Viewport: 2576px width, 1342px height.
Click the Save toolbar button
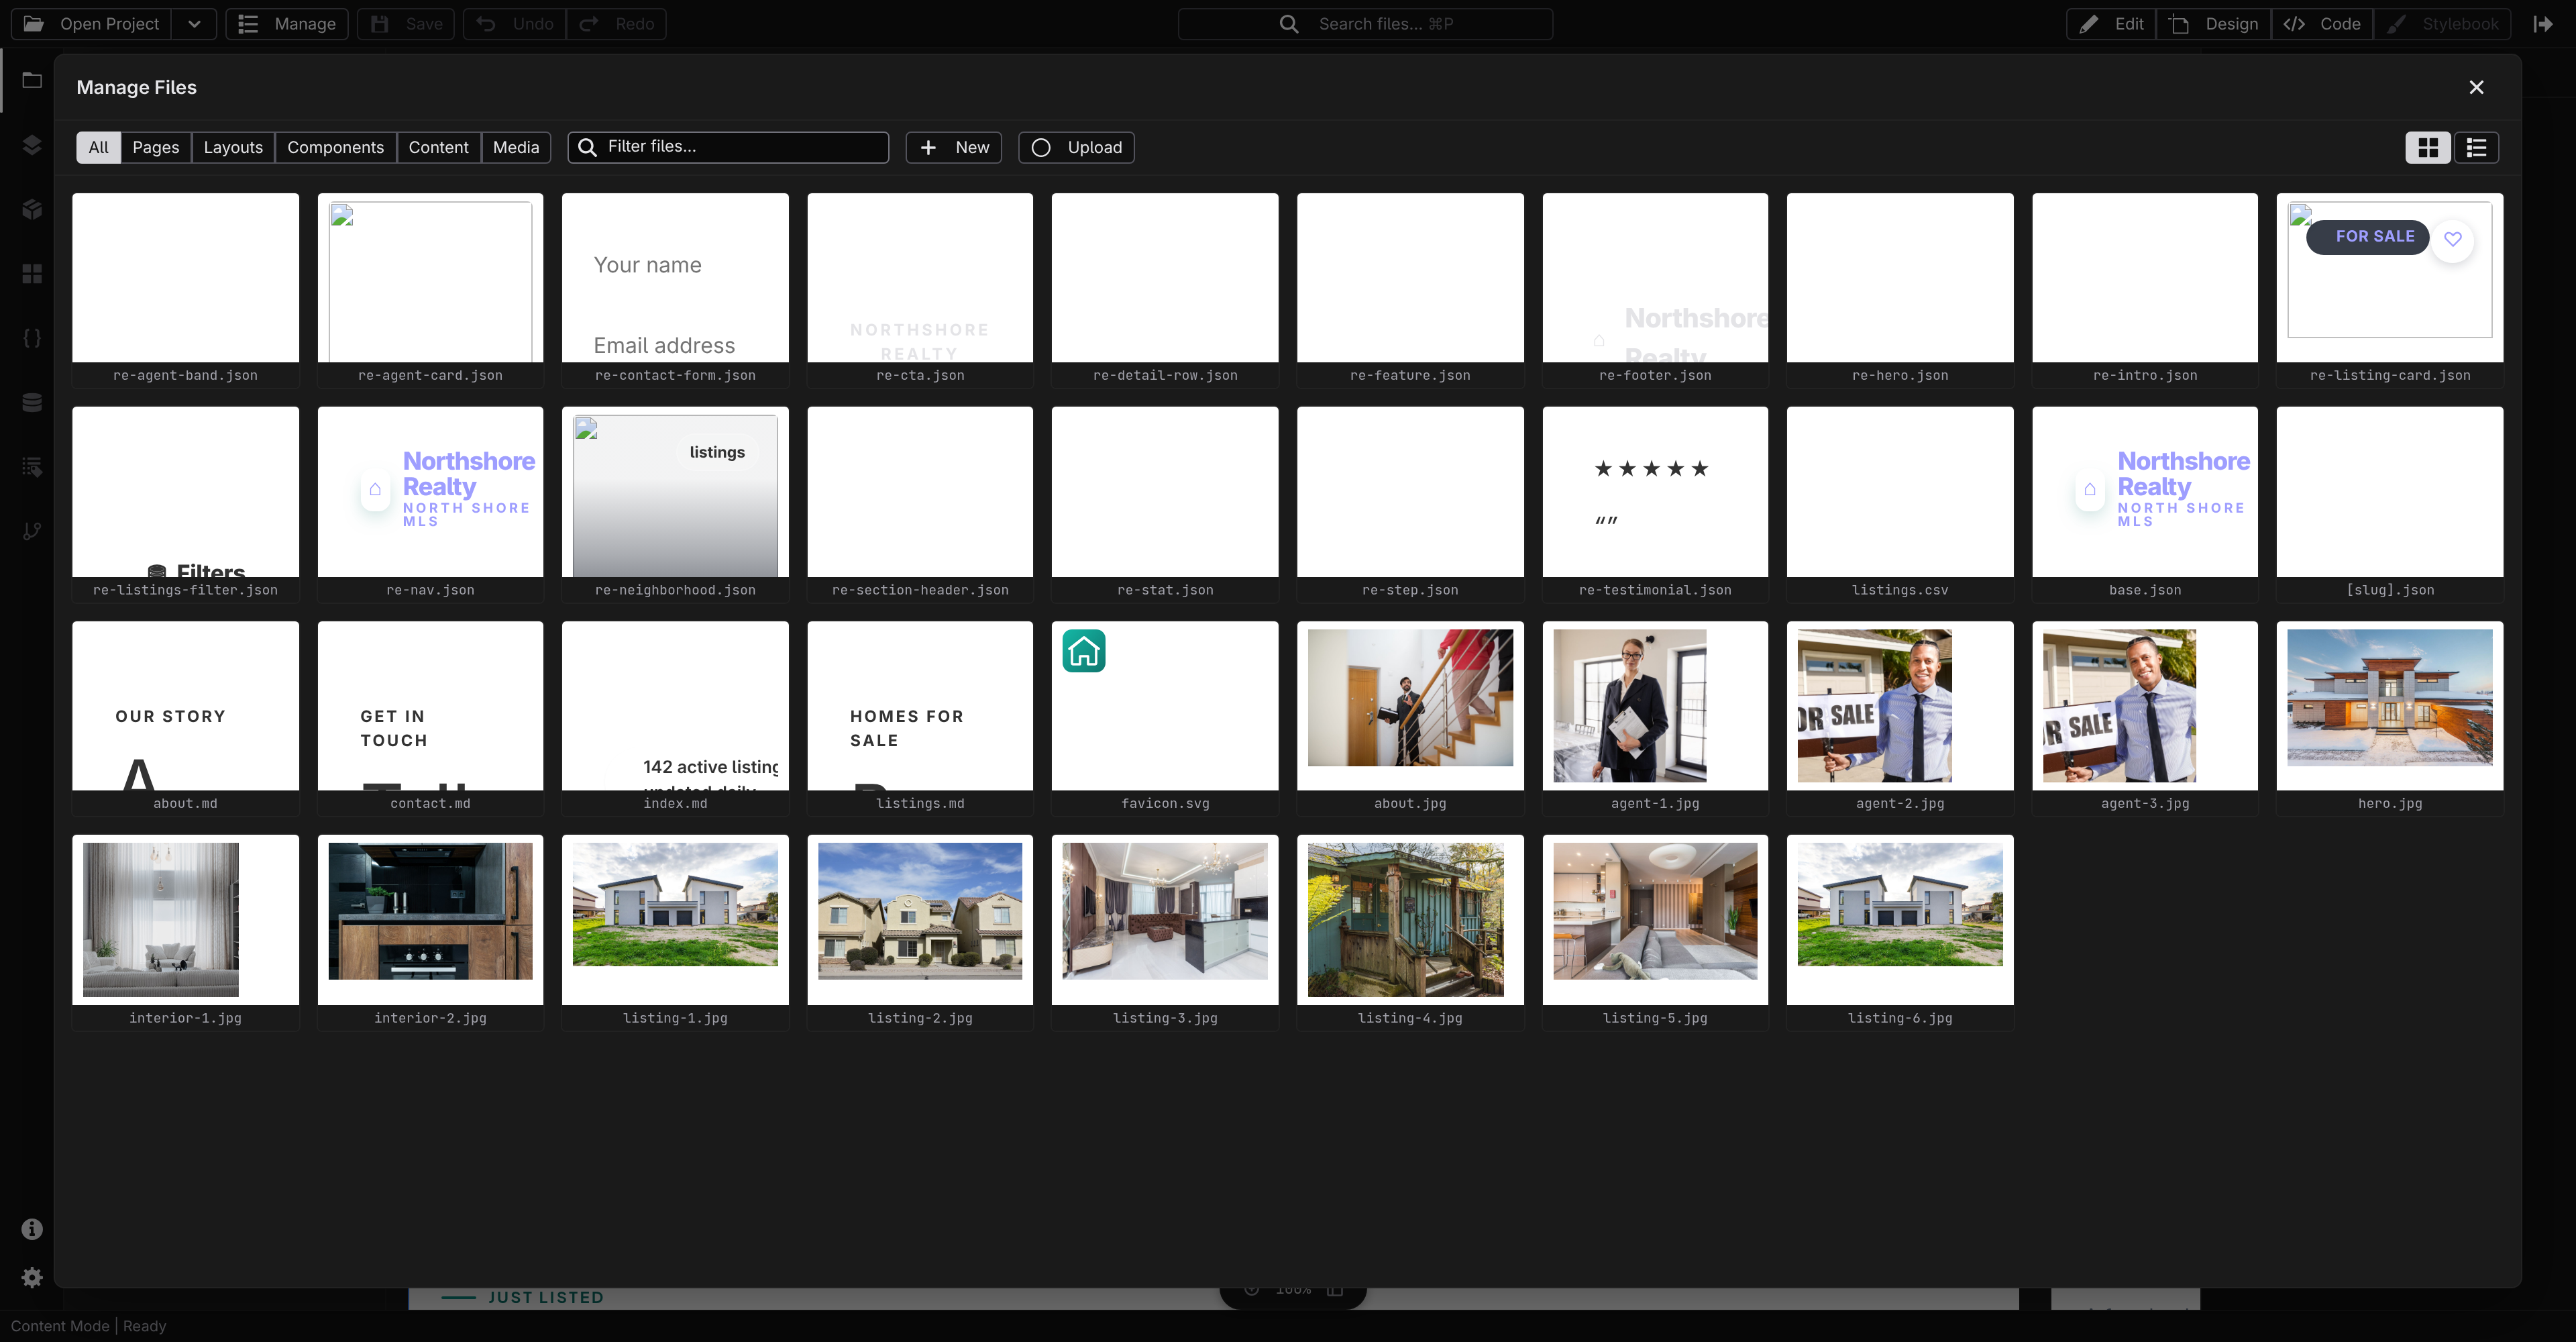[406, 24]
